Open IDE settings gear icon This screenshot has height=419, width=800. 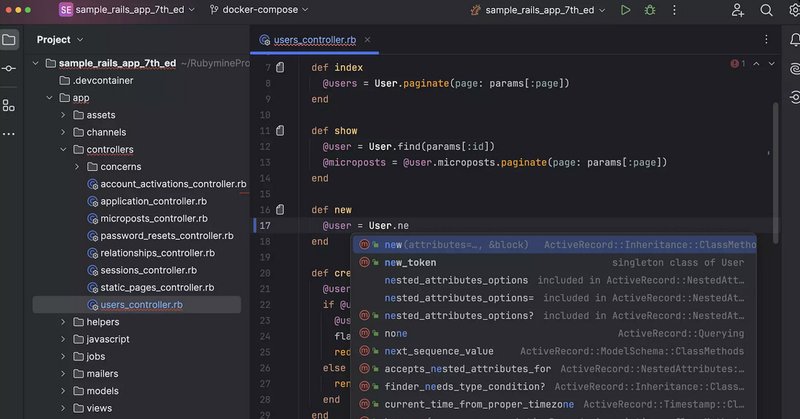click(794, 10)
